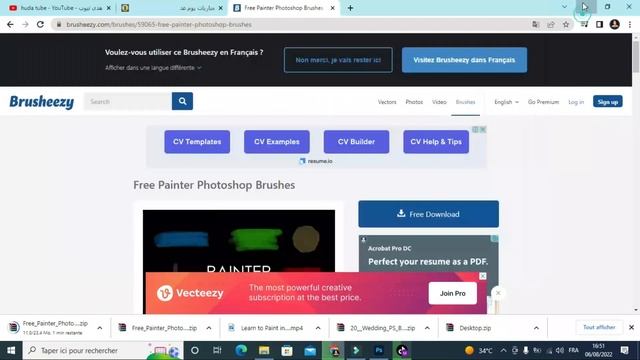This screenshot has height=360, width=640.
Task: Open Chrome three-dot menu
Action: click(x=630, y=24)
